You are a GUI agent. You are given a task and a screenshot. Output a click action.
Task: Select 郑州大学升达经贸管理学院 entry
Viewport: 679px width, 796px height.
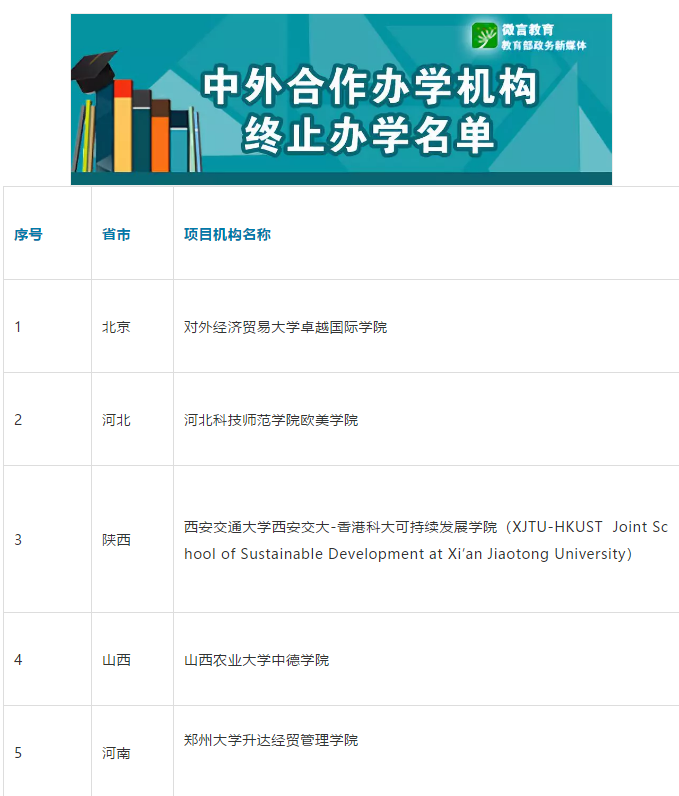tap(271, 740)
